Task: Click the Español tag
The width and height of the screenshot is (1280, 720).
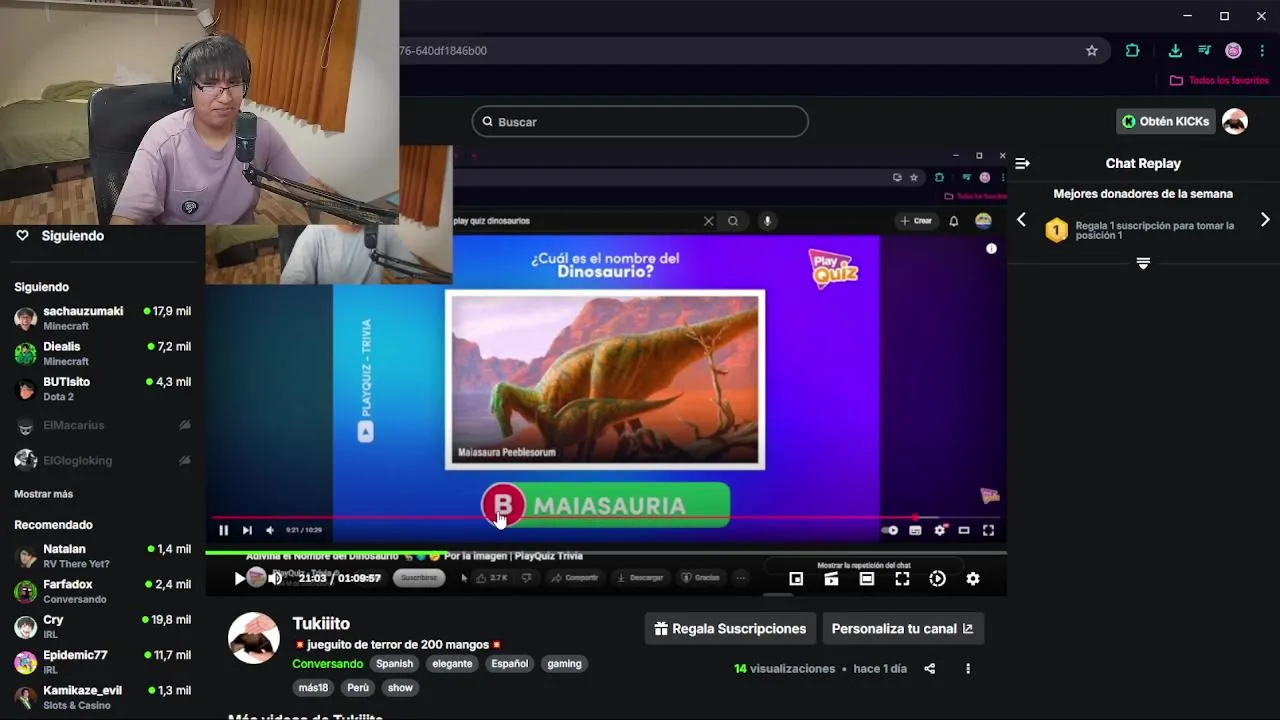Action: click(x=509, y=664)
